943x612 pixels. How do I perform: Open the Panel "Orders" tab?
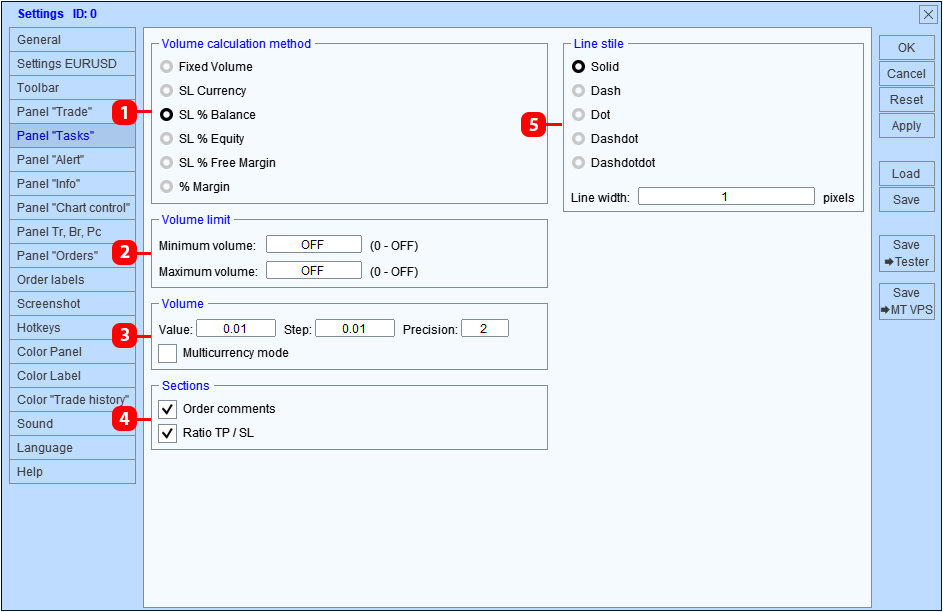coord(72,256)
